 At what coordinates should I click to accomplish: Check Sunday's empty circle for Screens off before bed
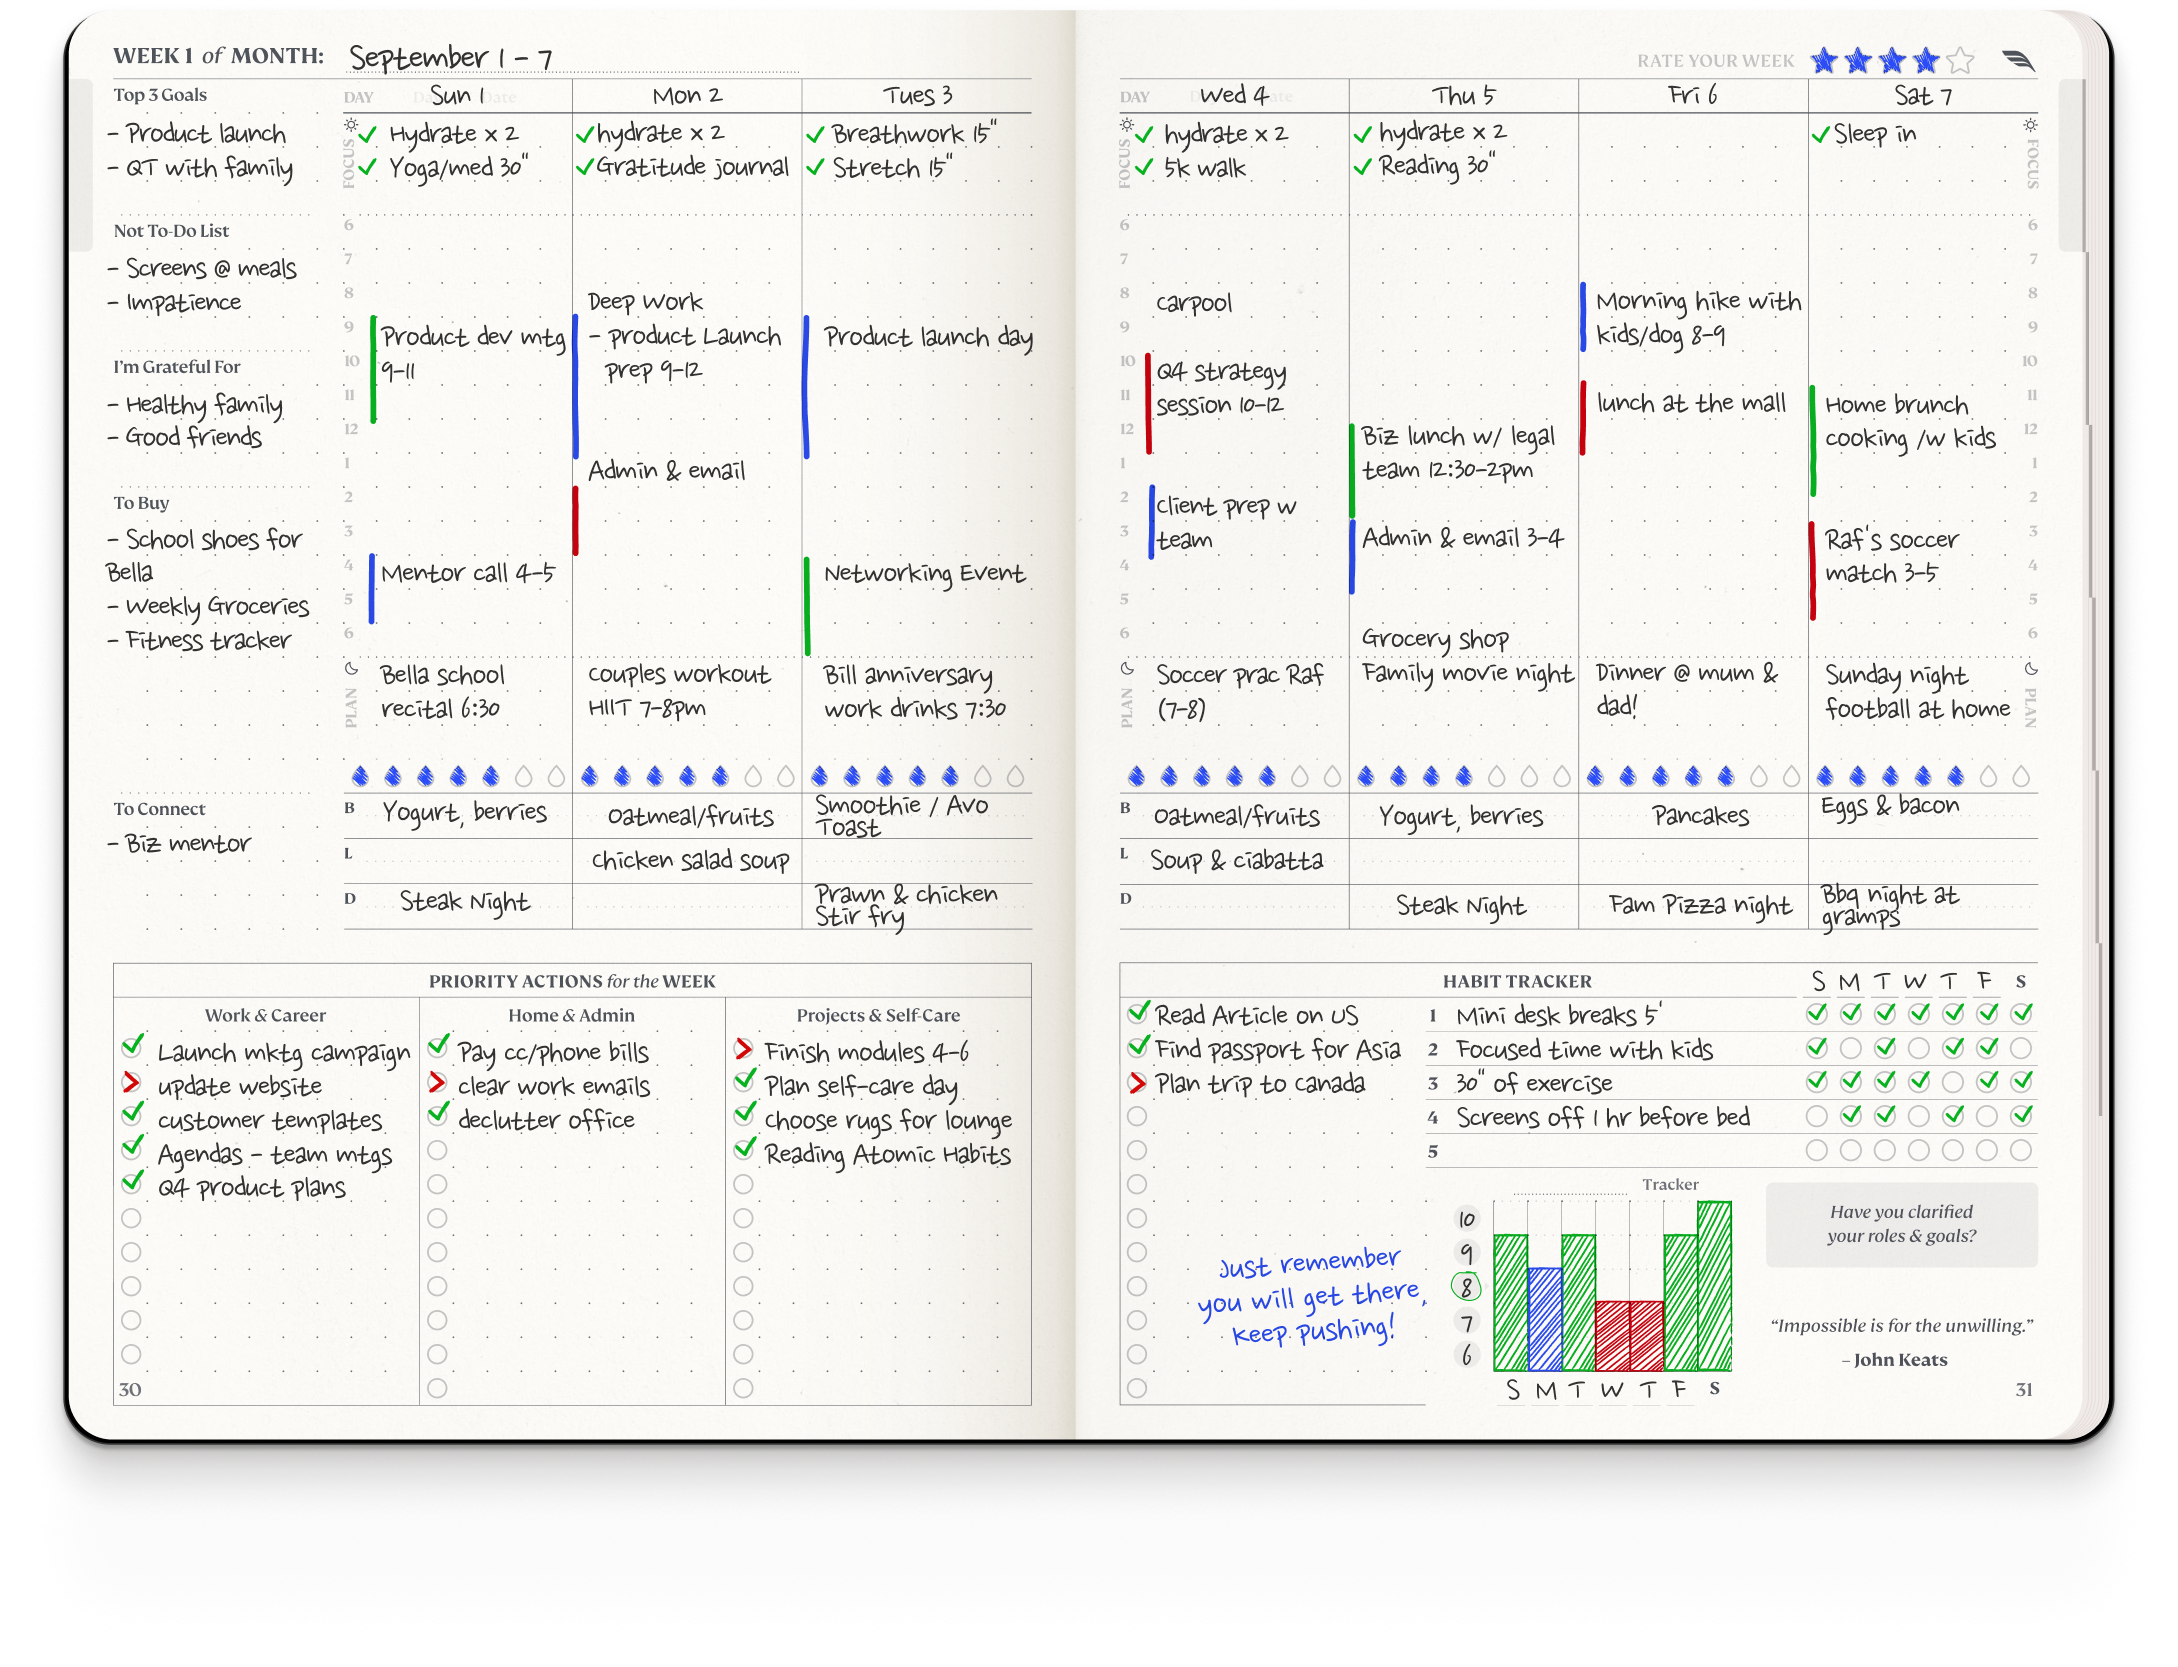tap(1817, 1116)
